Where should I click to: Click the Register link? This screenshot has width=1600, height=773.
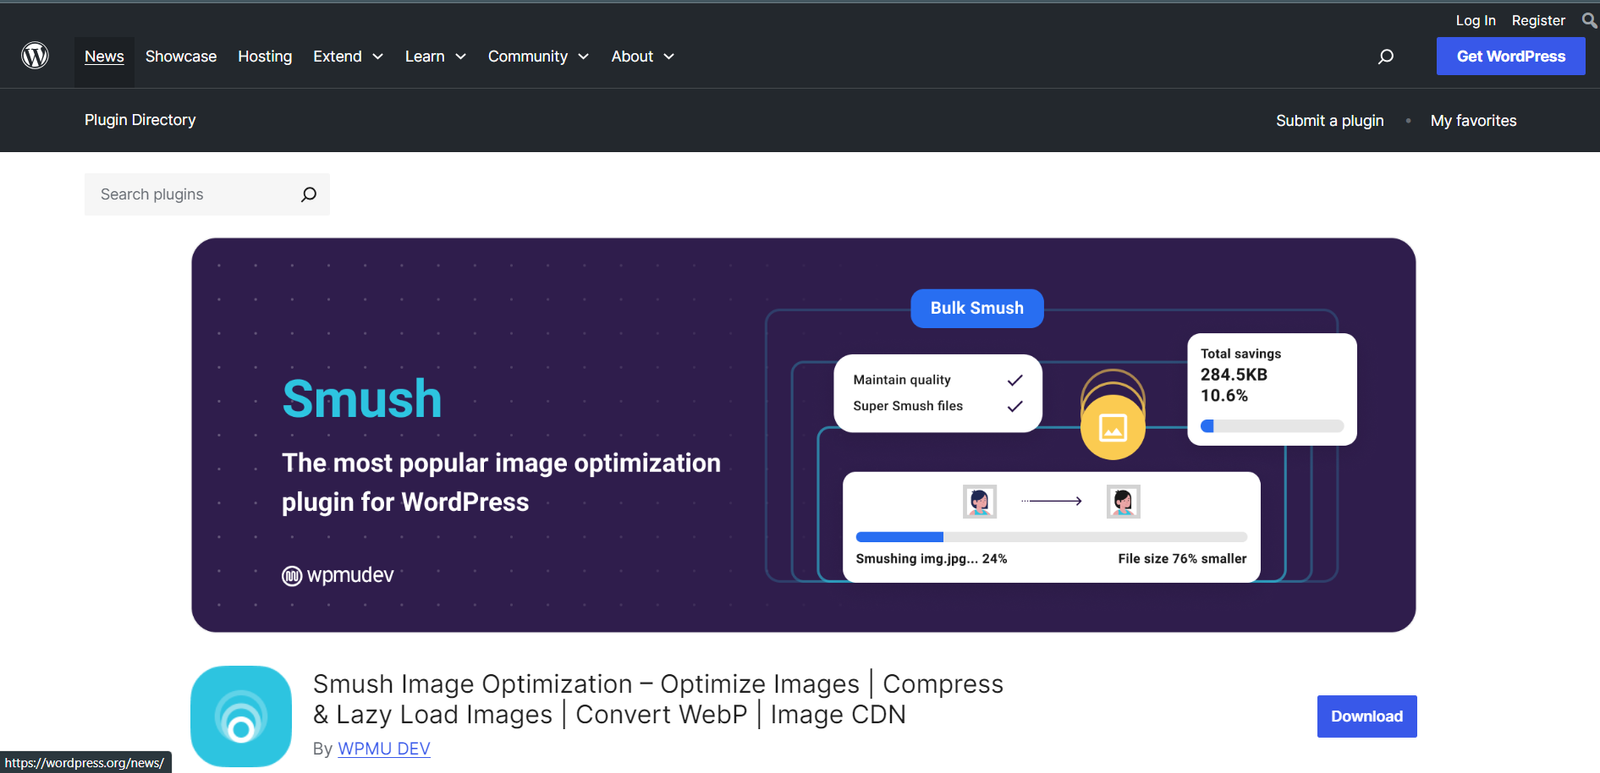tap(1538, 20)
